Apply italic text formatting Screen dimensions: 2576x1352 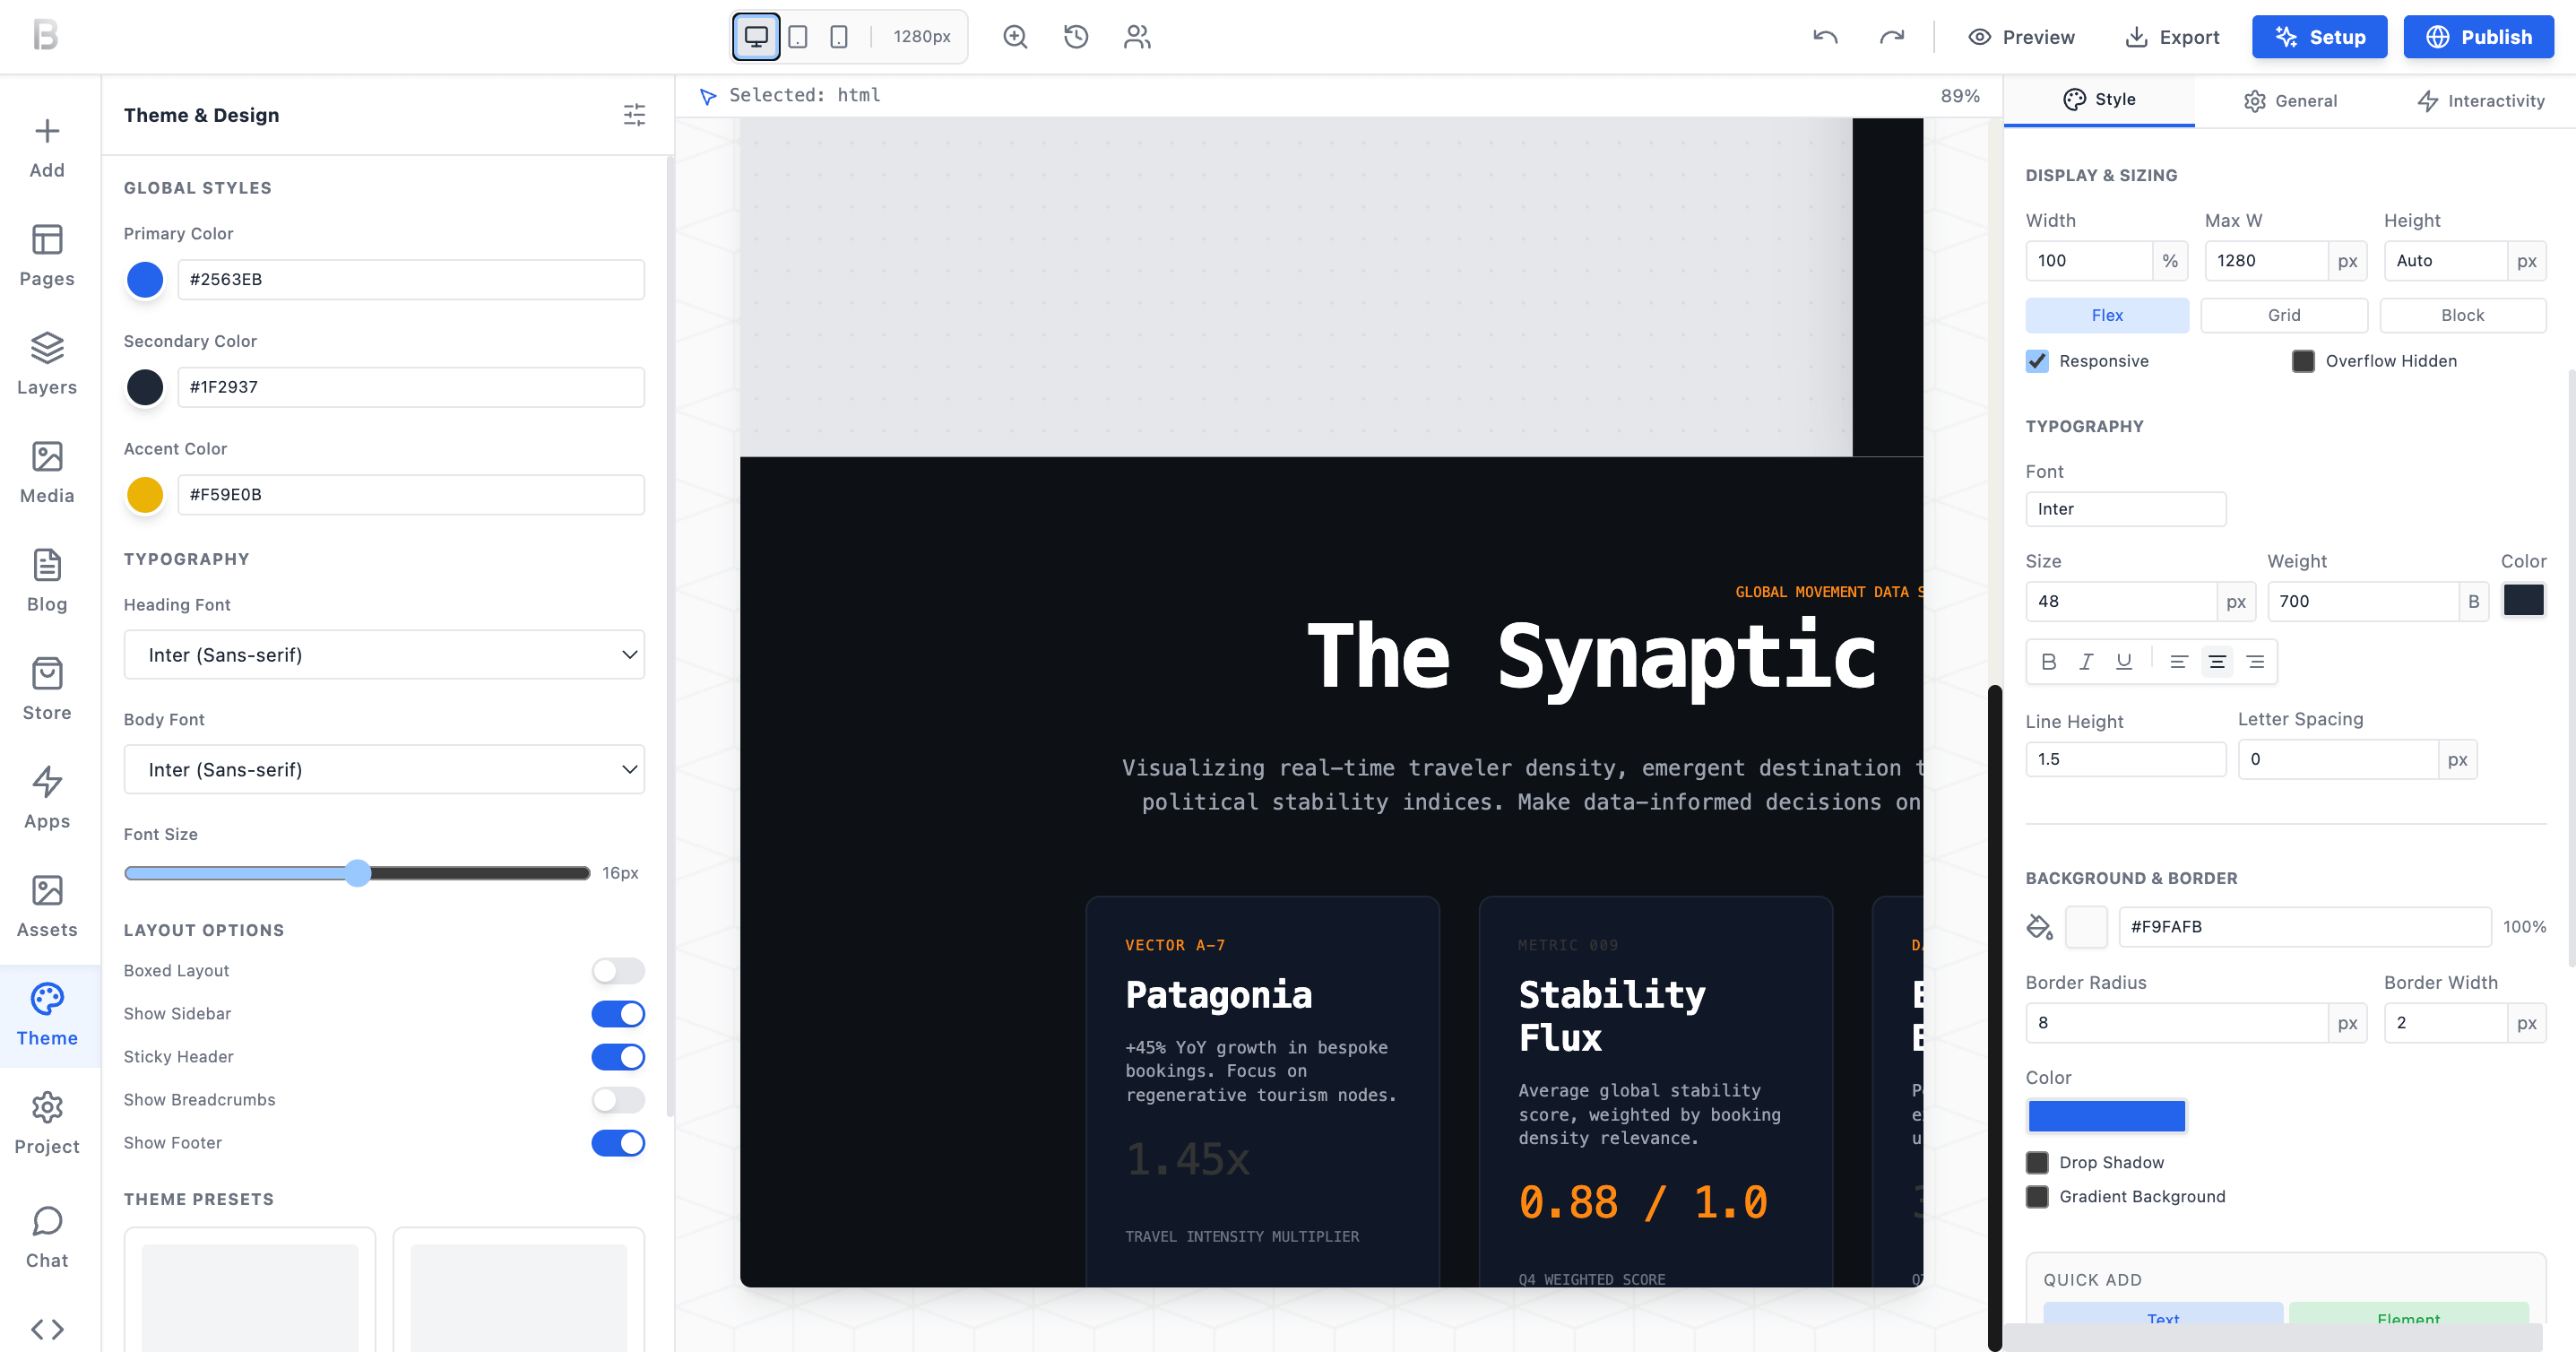click(x=2086, y=661)
